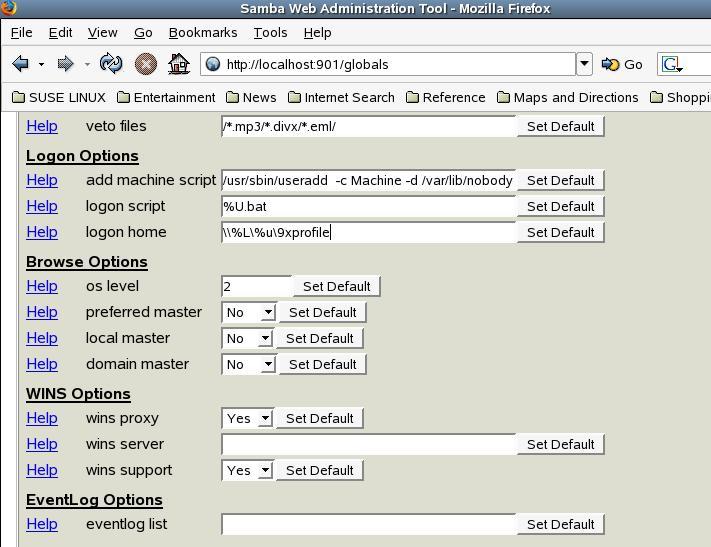Image resolution: width=711 pixels, height=547 pixels.
Task: Click the add machine script text field
Action: point(369,180)
